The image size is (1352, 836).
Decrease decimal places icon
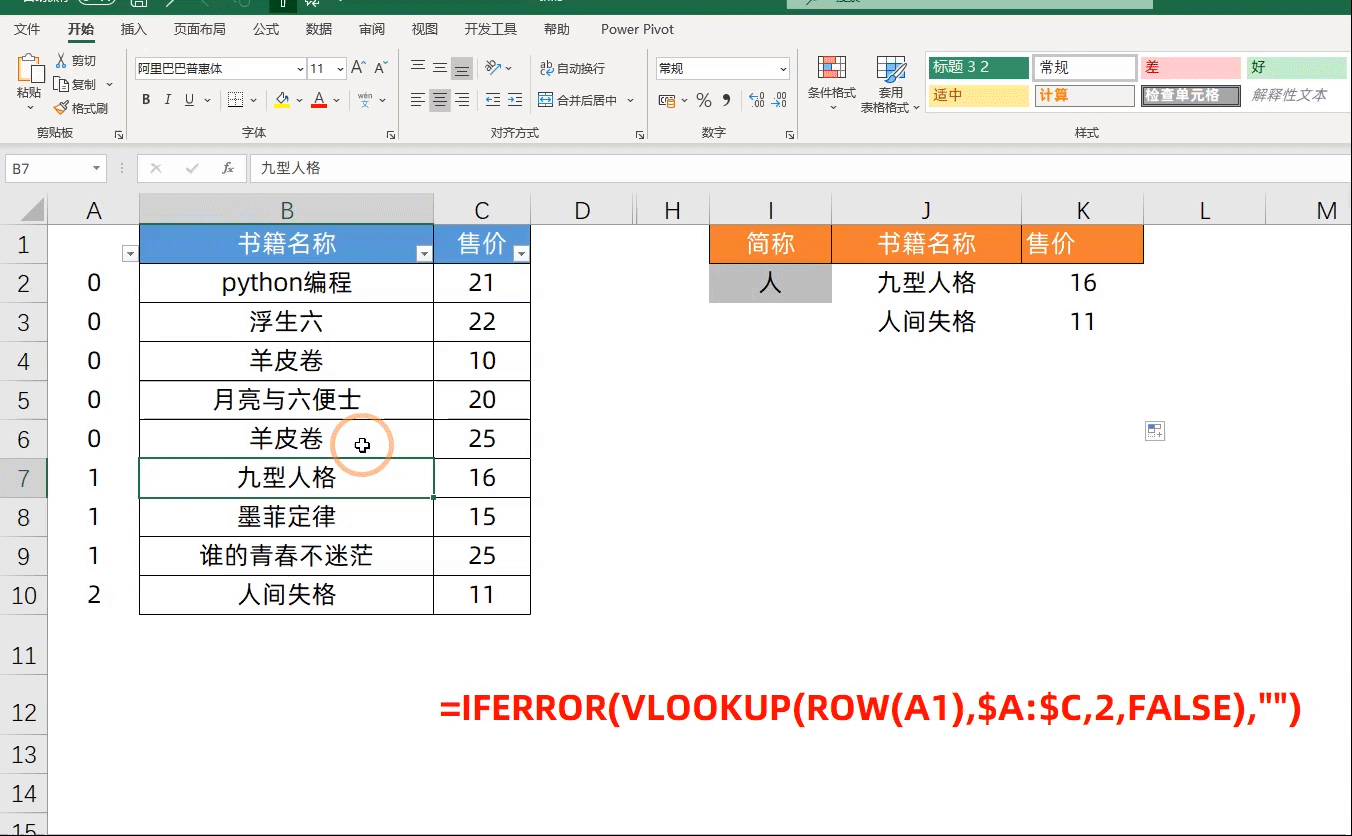pos(779,100)
